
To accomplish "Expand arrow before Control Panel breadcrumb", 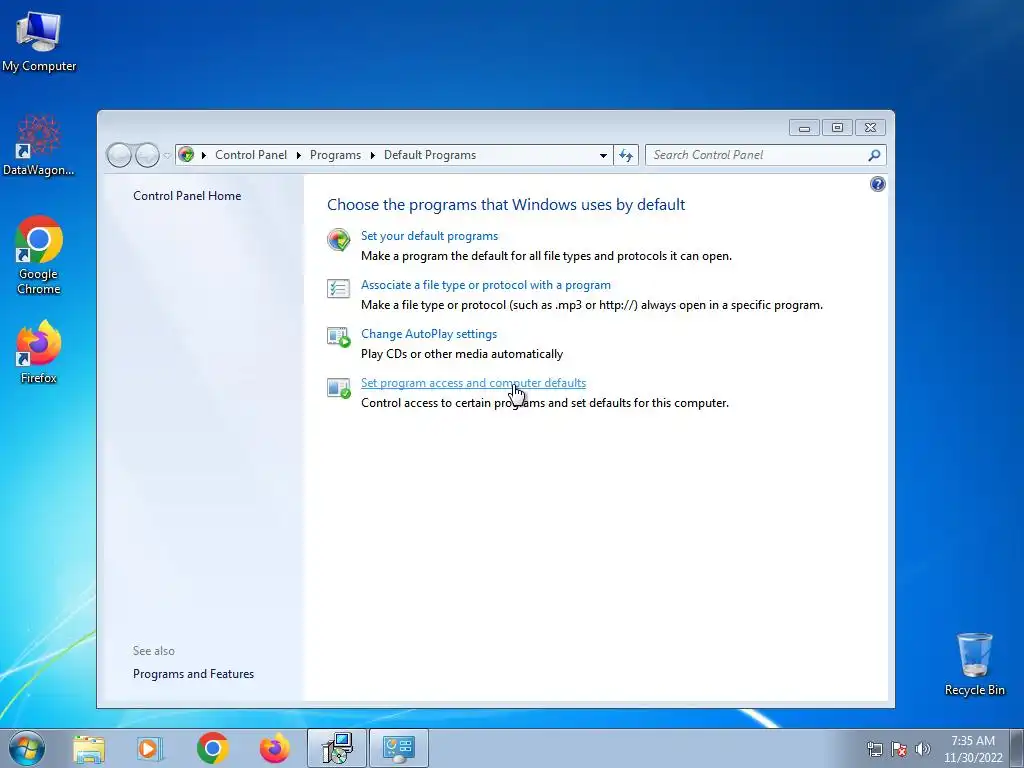I will pyautogui.click(x=204, y=155).
